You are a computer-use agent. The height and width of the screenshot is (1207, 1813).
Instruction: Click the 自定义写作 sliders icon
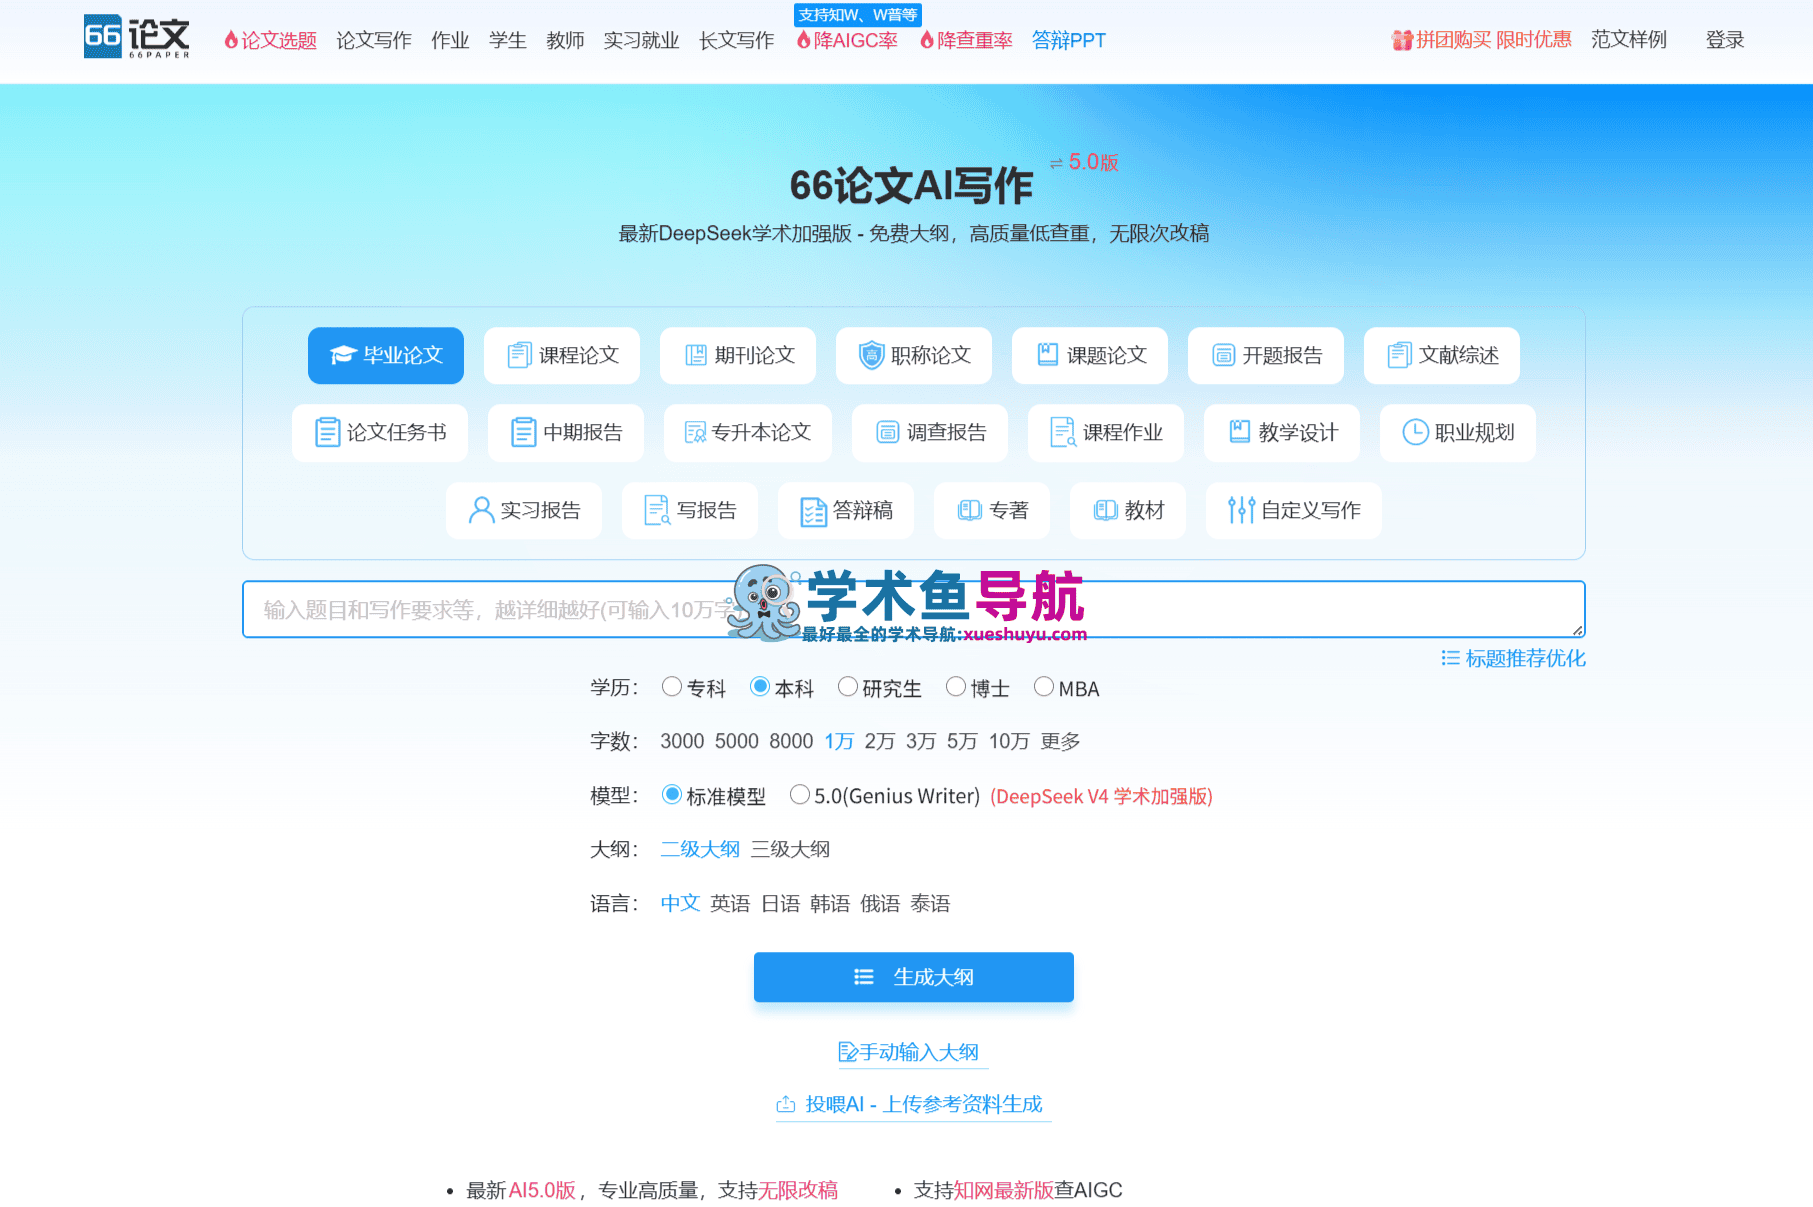point(1241,510)
